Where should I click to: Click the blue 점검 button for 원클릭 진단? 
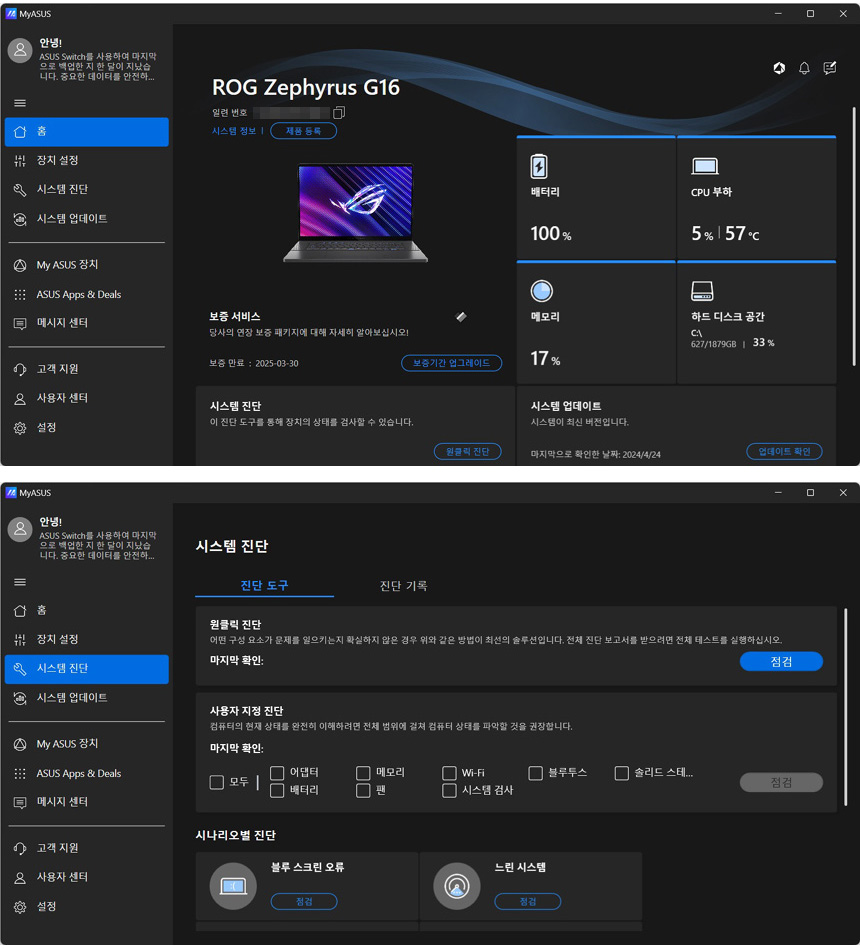(781, 662)
